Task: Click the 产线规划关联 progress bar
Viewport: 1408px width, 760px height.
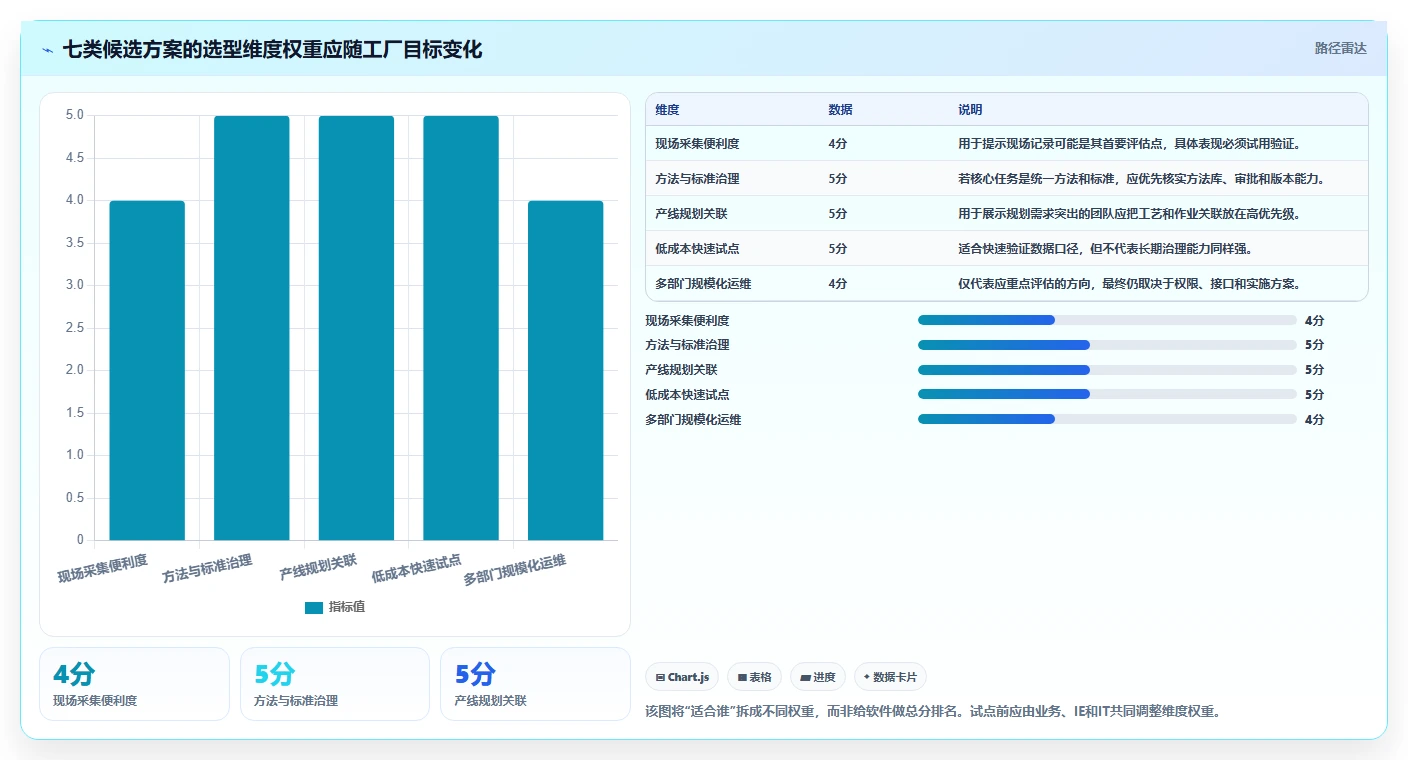Action: click(1107, 370)
